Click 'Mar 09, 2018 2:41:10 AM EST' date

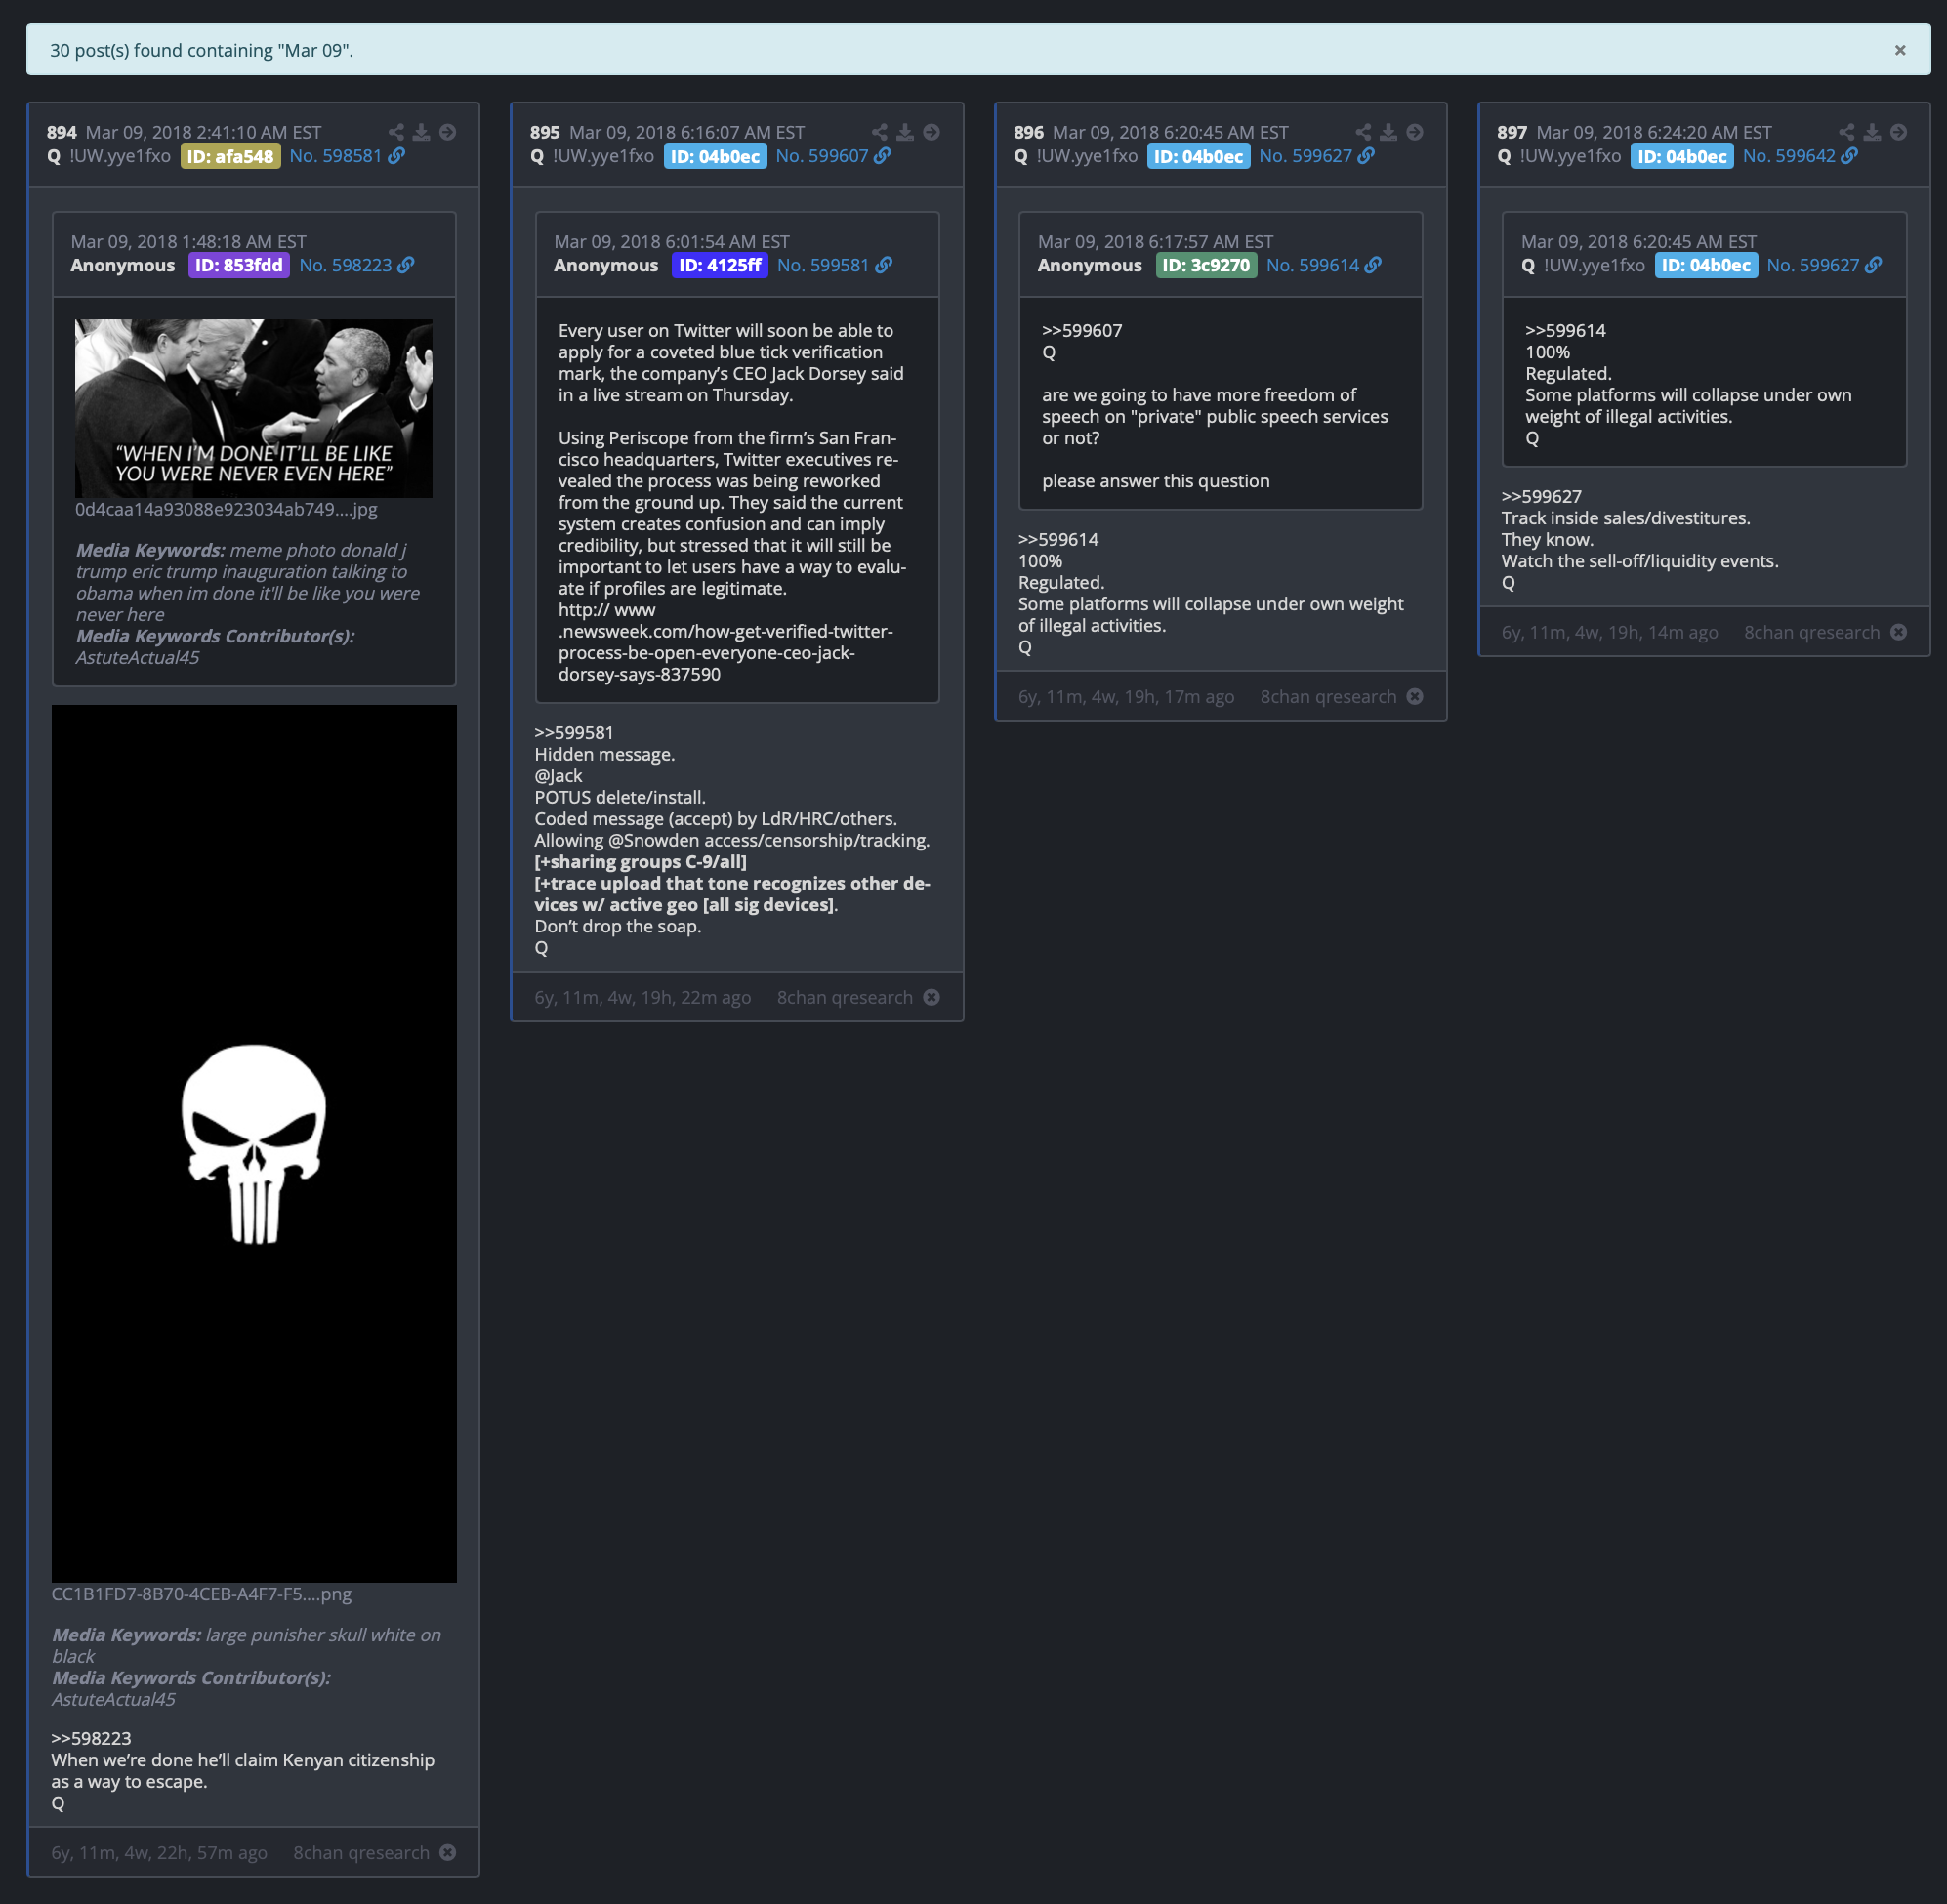coord(204,132)
